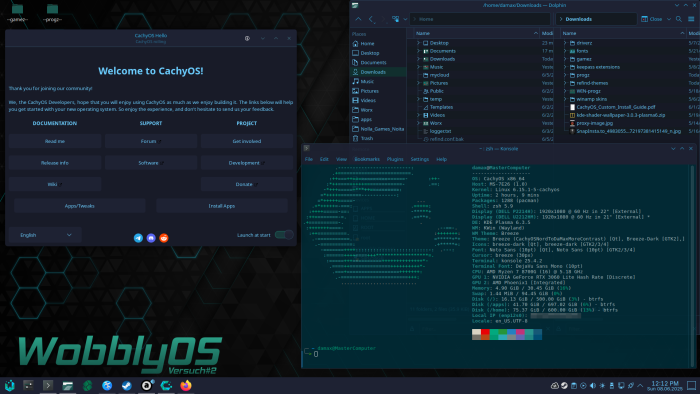Toggle the Launch at start switch

pos(284,235)
